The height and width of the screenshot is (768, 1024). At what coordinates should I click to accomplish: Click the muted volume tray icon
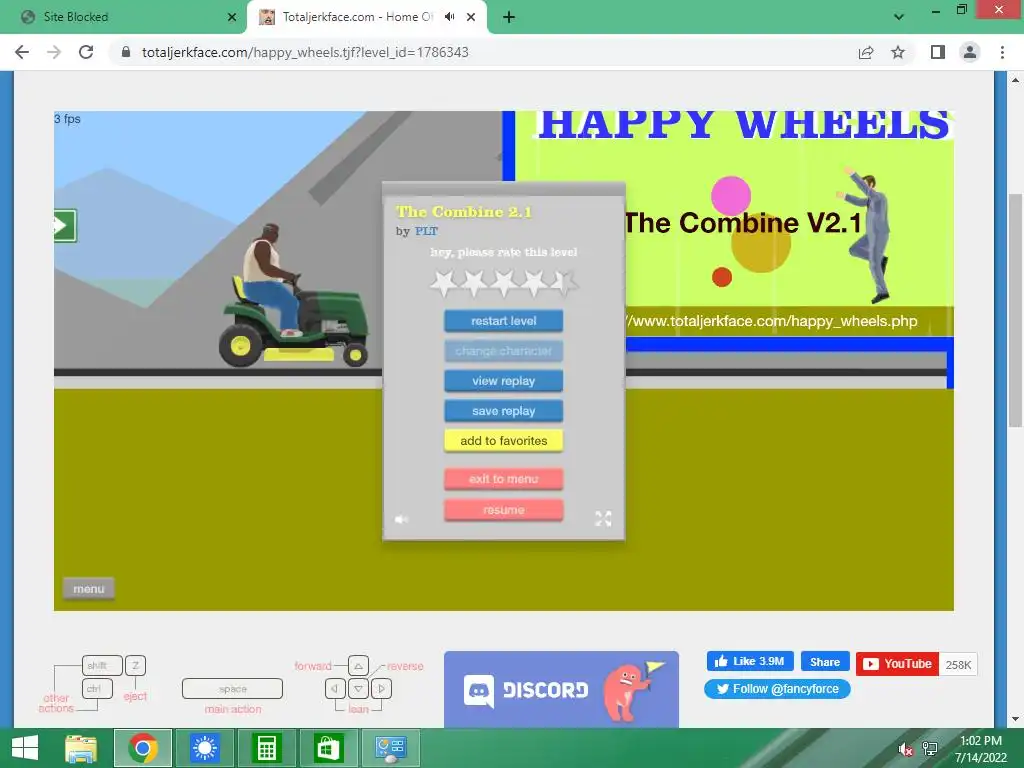coord(905,749)
